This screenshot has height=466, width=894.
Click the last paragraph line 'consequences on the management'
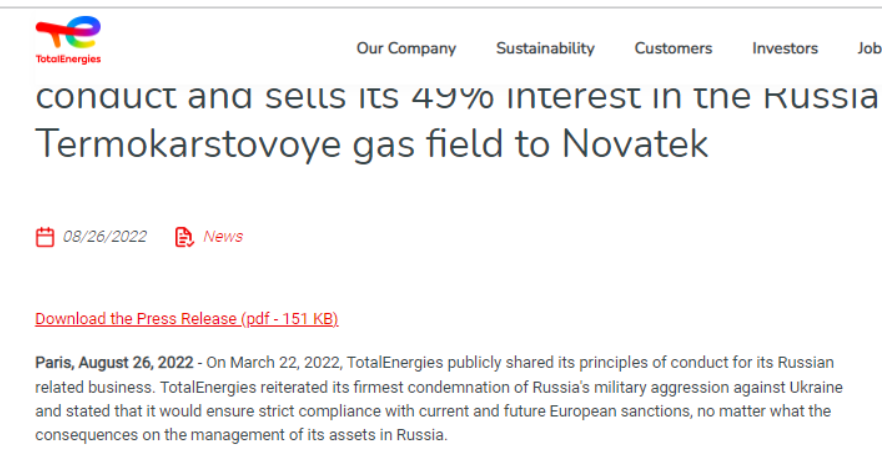click(240, 435)
